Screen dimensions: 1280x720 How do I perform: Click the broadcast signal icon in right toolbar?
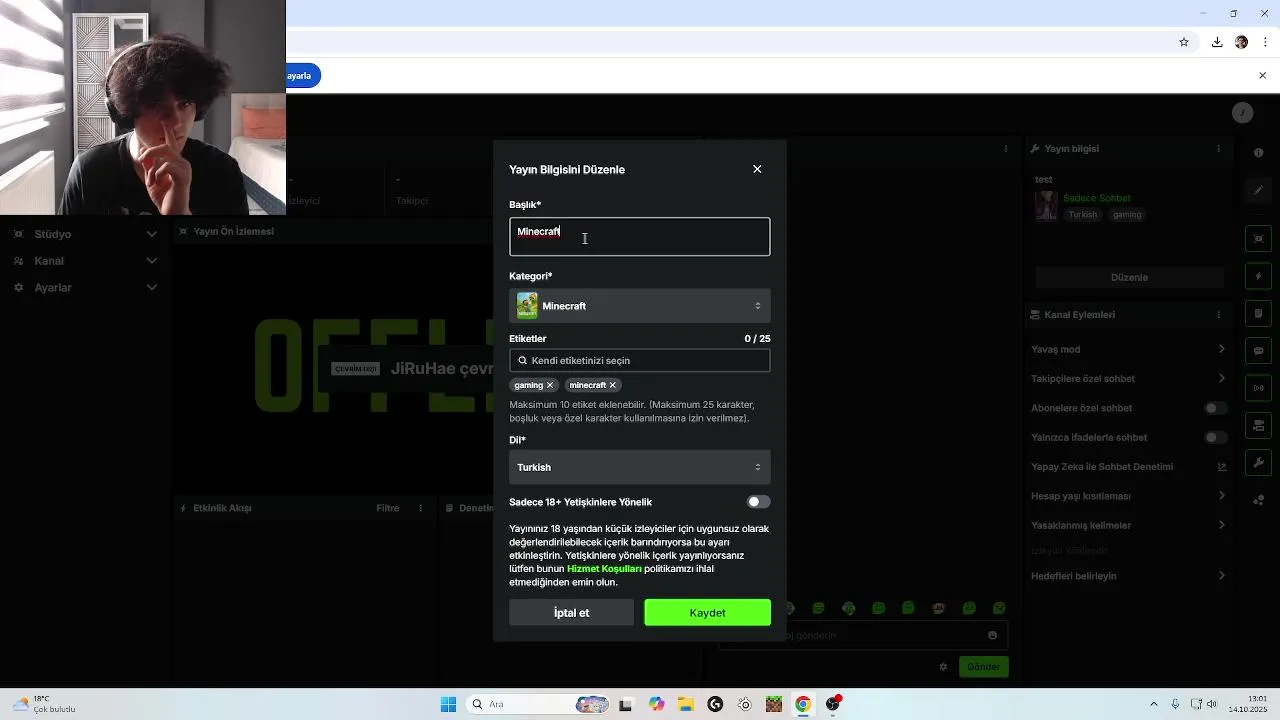tap(1259, 388)
